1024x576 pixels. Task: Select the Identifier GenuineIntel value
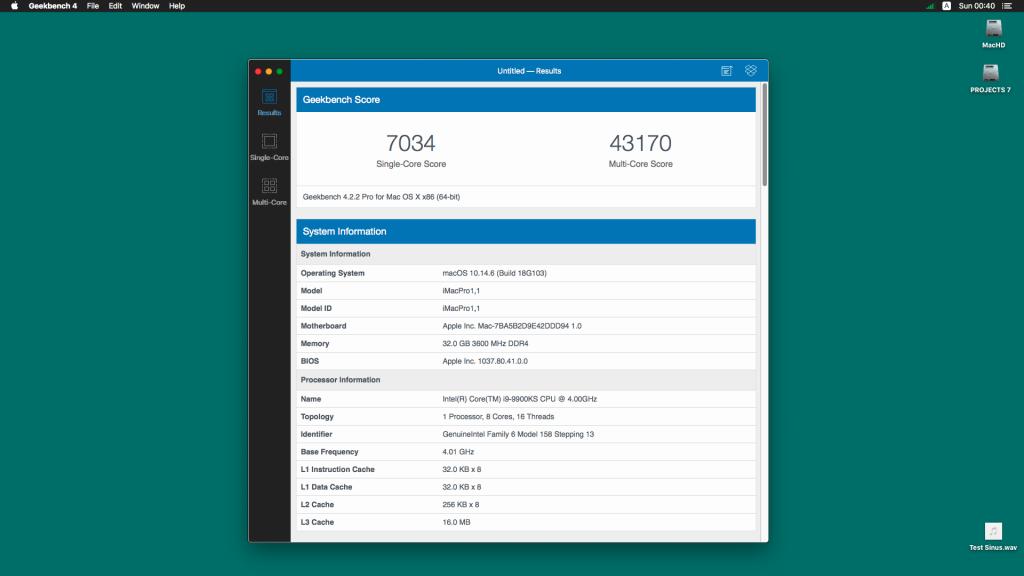point(518,434)
